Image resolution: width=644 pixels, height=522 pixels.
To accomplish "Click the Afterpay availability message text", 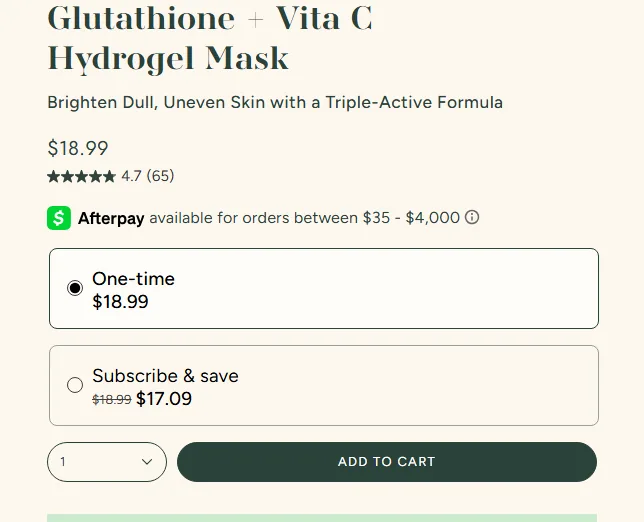I will click(304, 218).
